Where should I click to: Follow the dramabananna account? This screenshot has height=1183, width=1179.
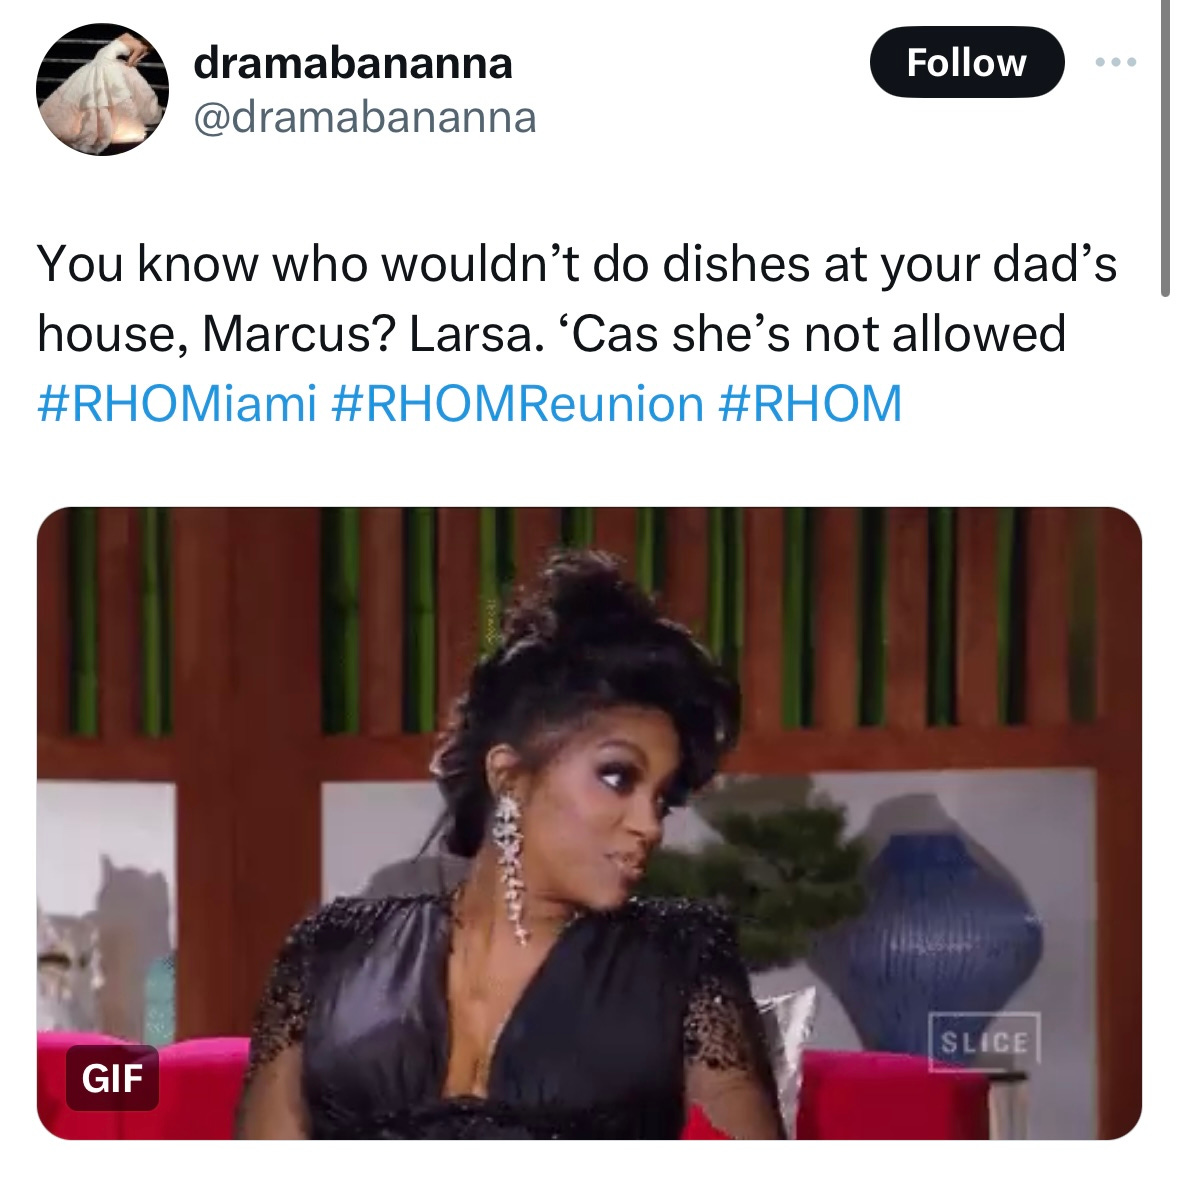[967, 63]
